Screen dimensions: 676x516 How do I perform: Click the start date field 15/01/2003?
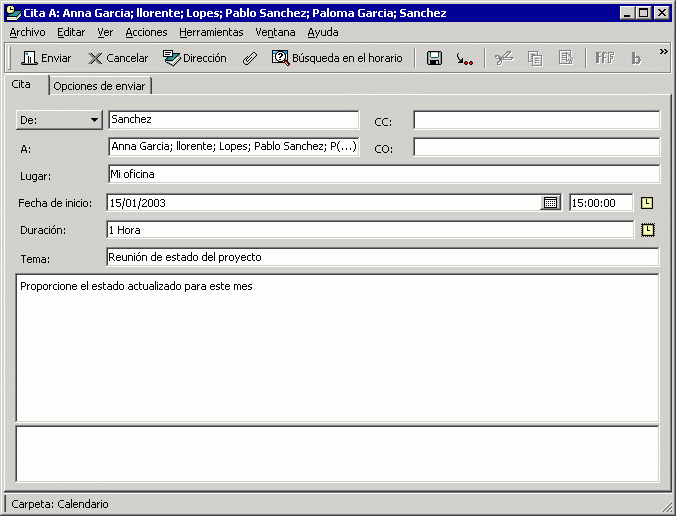pyautogui.click(x=323, y=203)
